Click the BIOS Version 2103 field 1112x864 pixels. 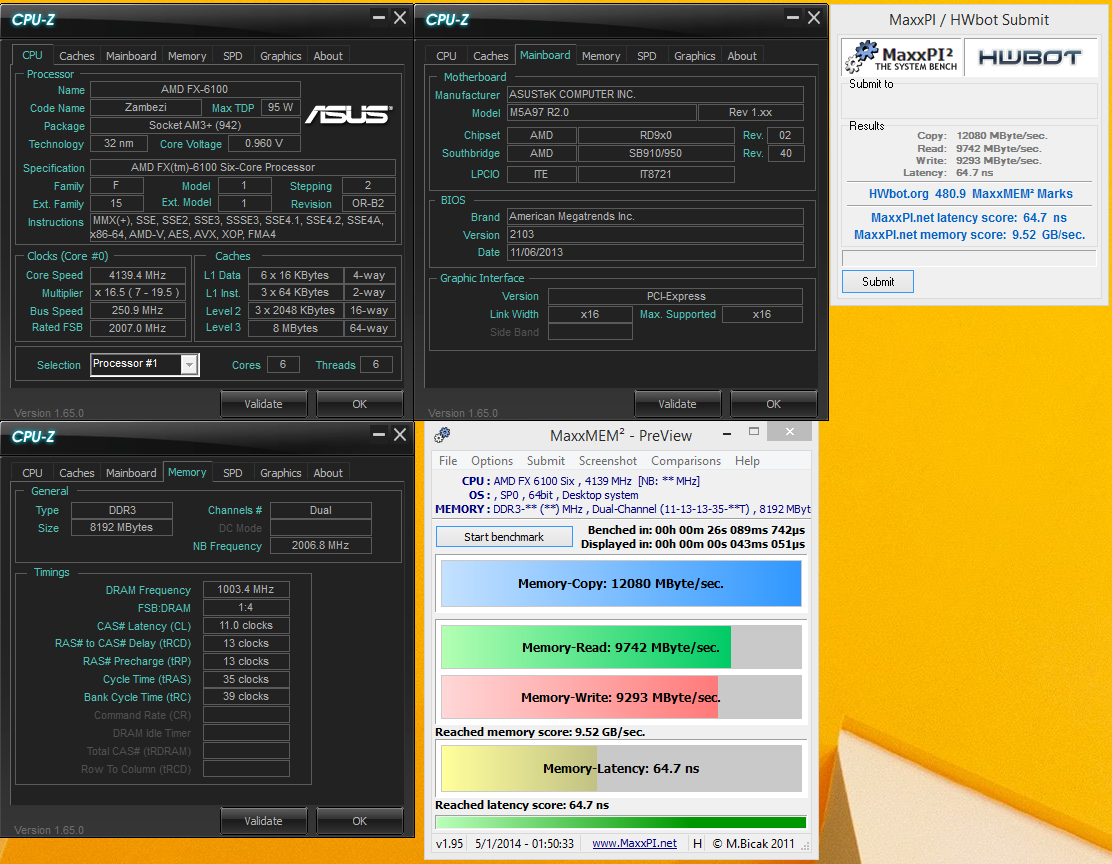(x=655, y=234)
